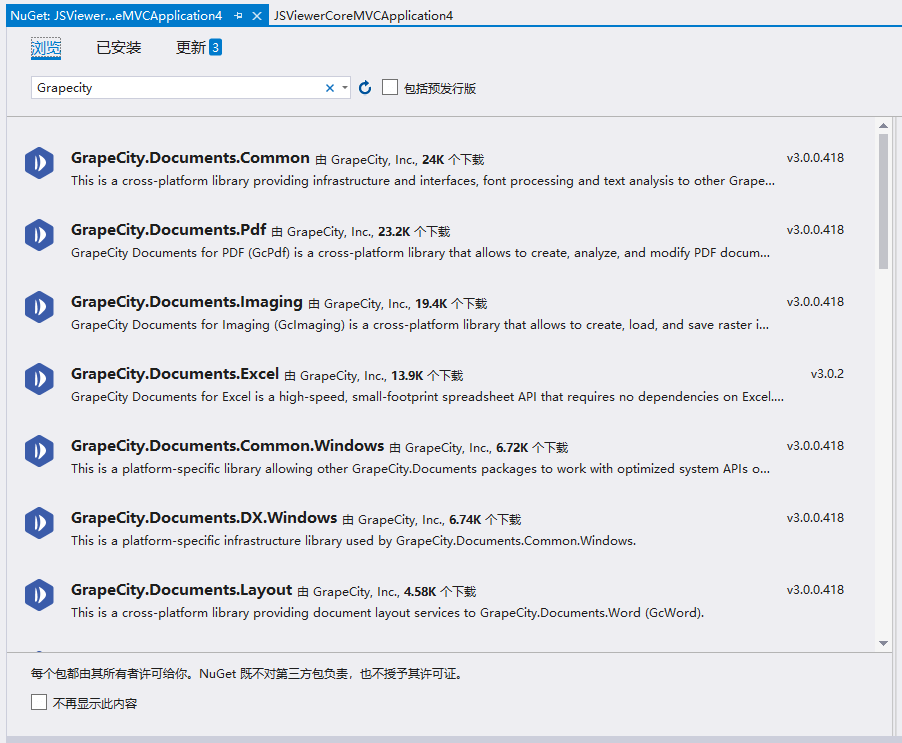Close the NuGet package manager tab
This screenshot has height=743, width=902.
257,16
